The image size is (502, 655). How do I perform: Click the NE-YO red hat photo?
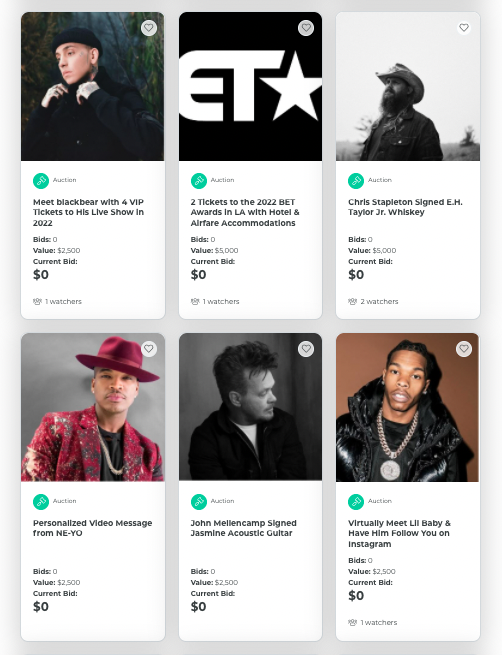pyautogui.click(x=93, y=407)
